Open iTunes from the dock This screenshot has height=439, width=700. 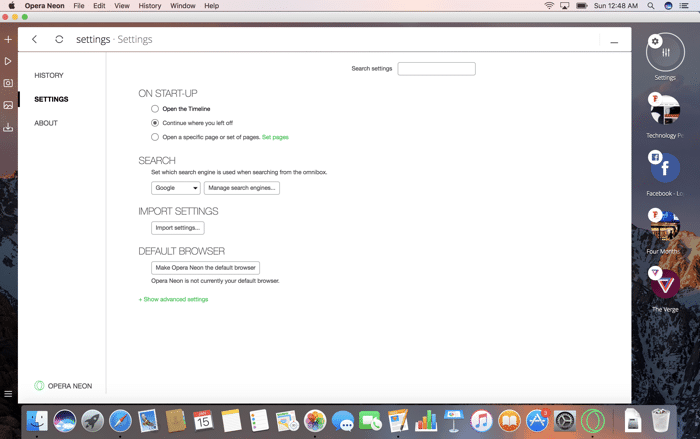(x=481, y=421)
